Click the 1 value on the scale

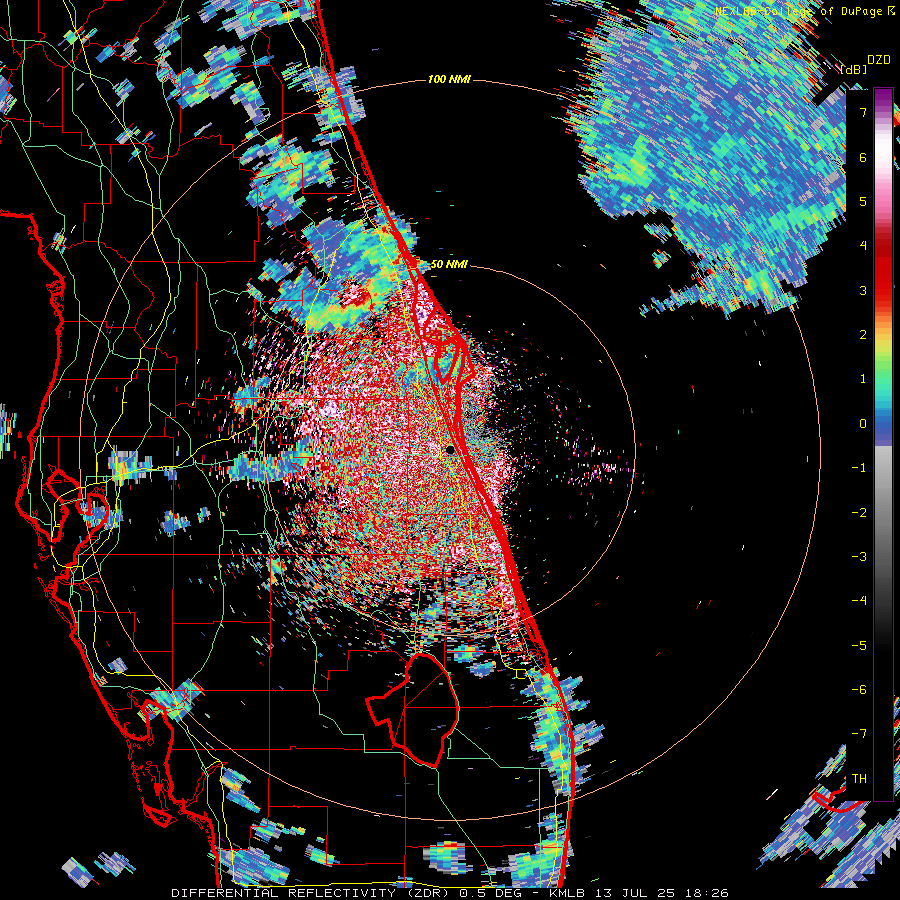point(863,379)
